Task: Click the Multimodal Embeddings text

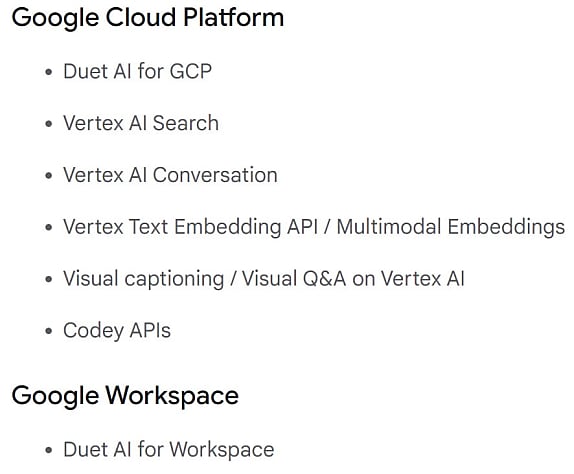Action: [451, 227]
